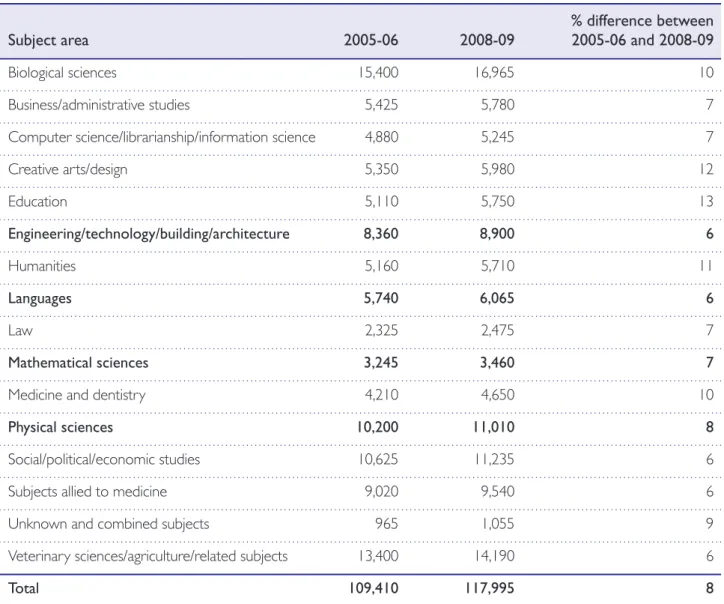Click the '2008-09' column header
The width and height of the screenshot is (724, 604).
tap(487, 40)
